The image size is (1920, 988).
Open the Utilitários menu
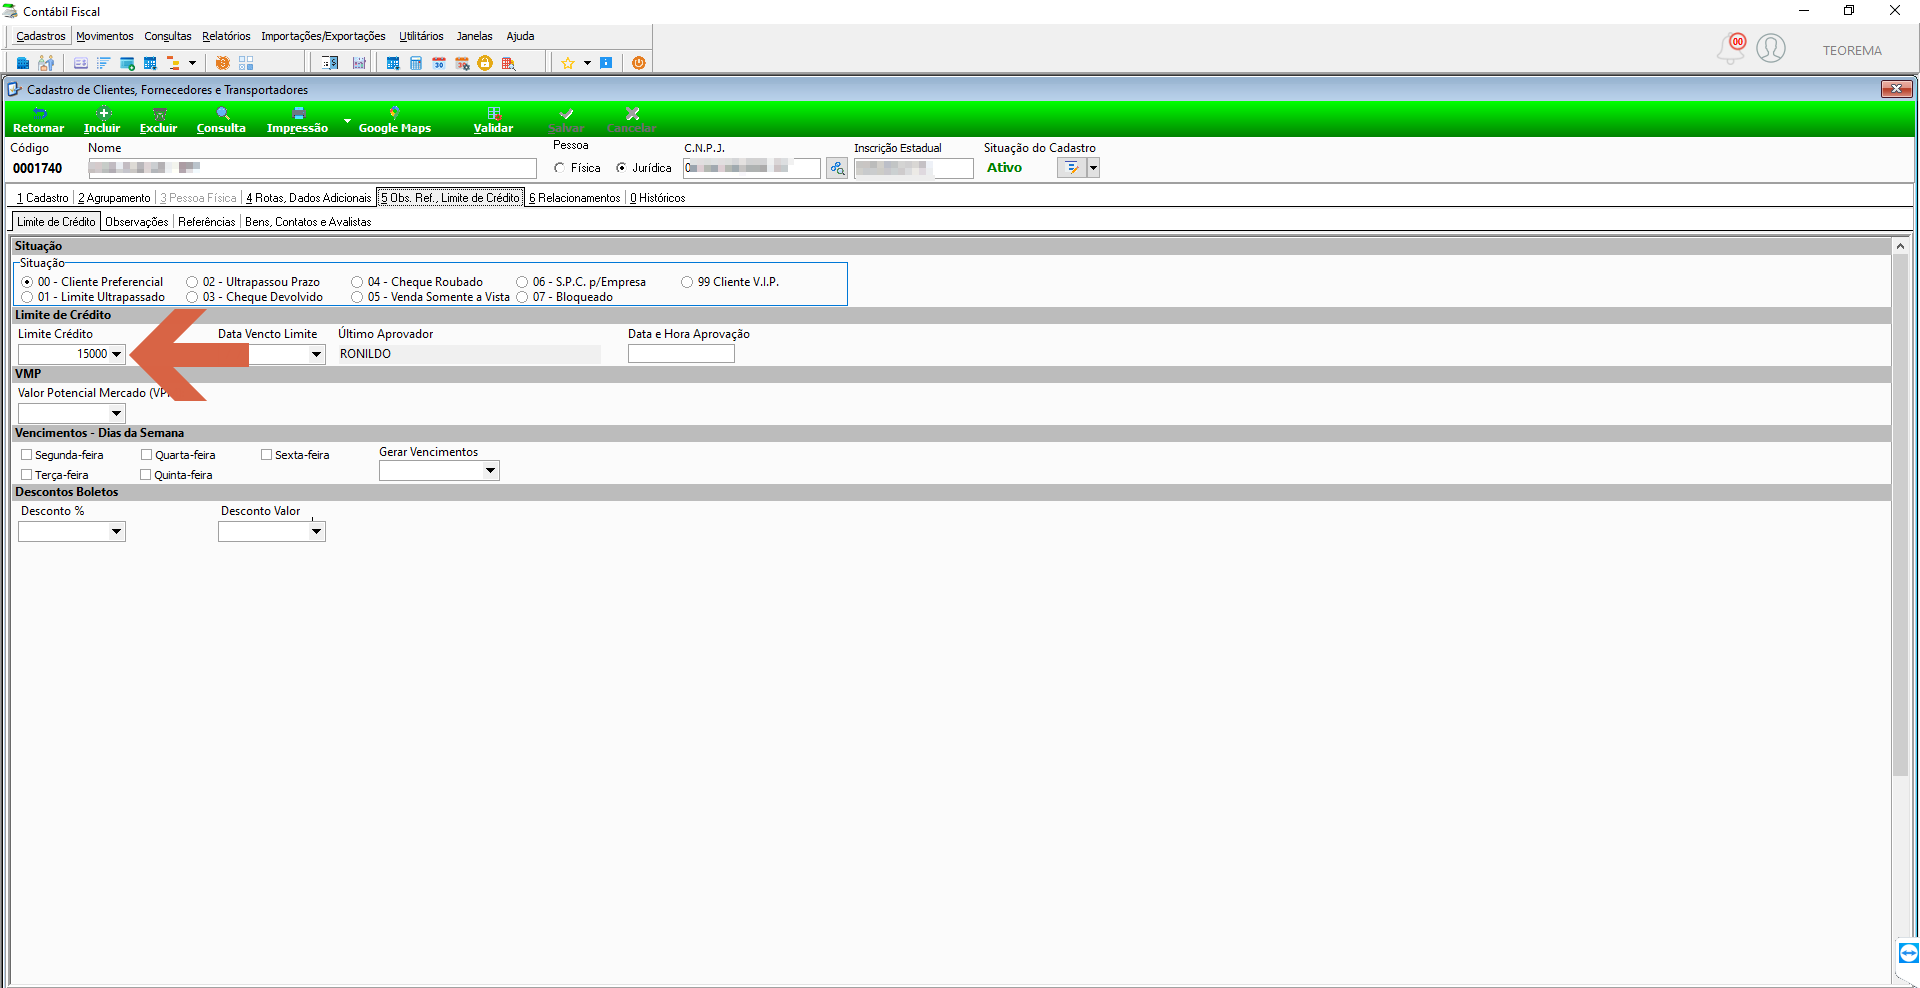click(421, 36)
